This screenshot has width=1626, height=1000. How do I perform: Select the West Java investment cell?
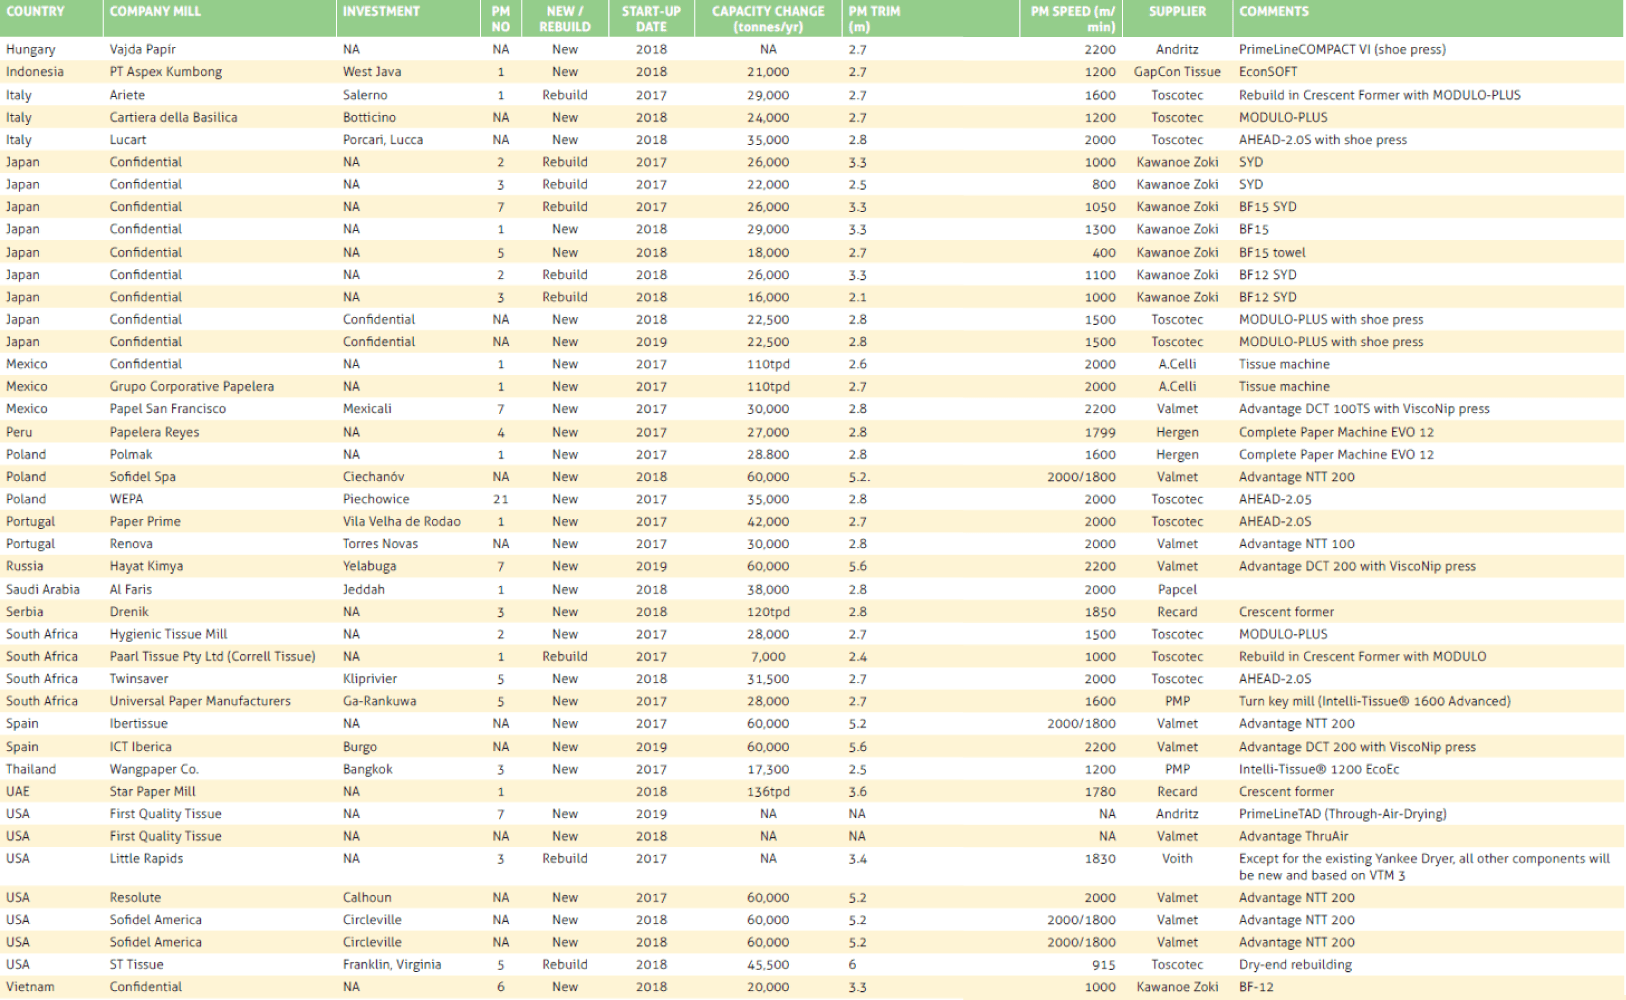[372, 72]
